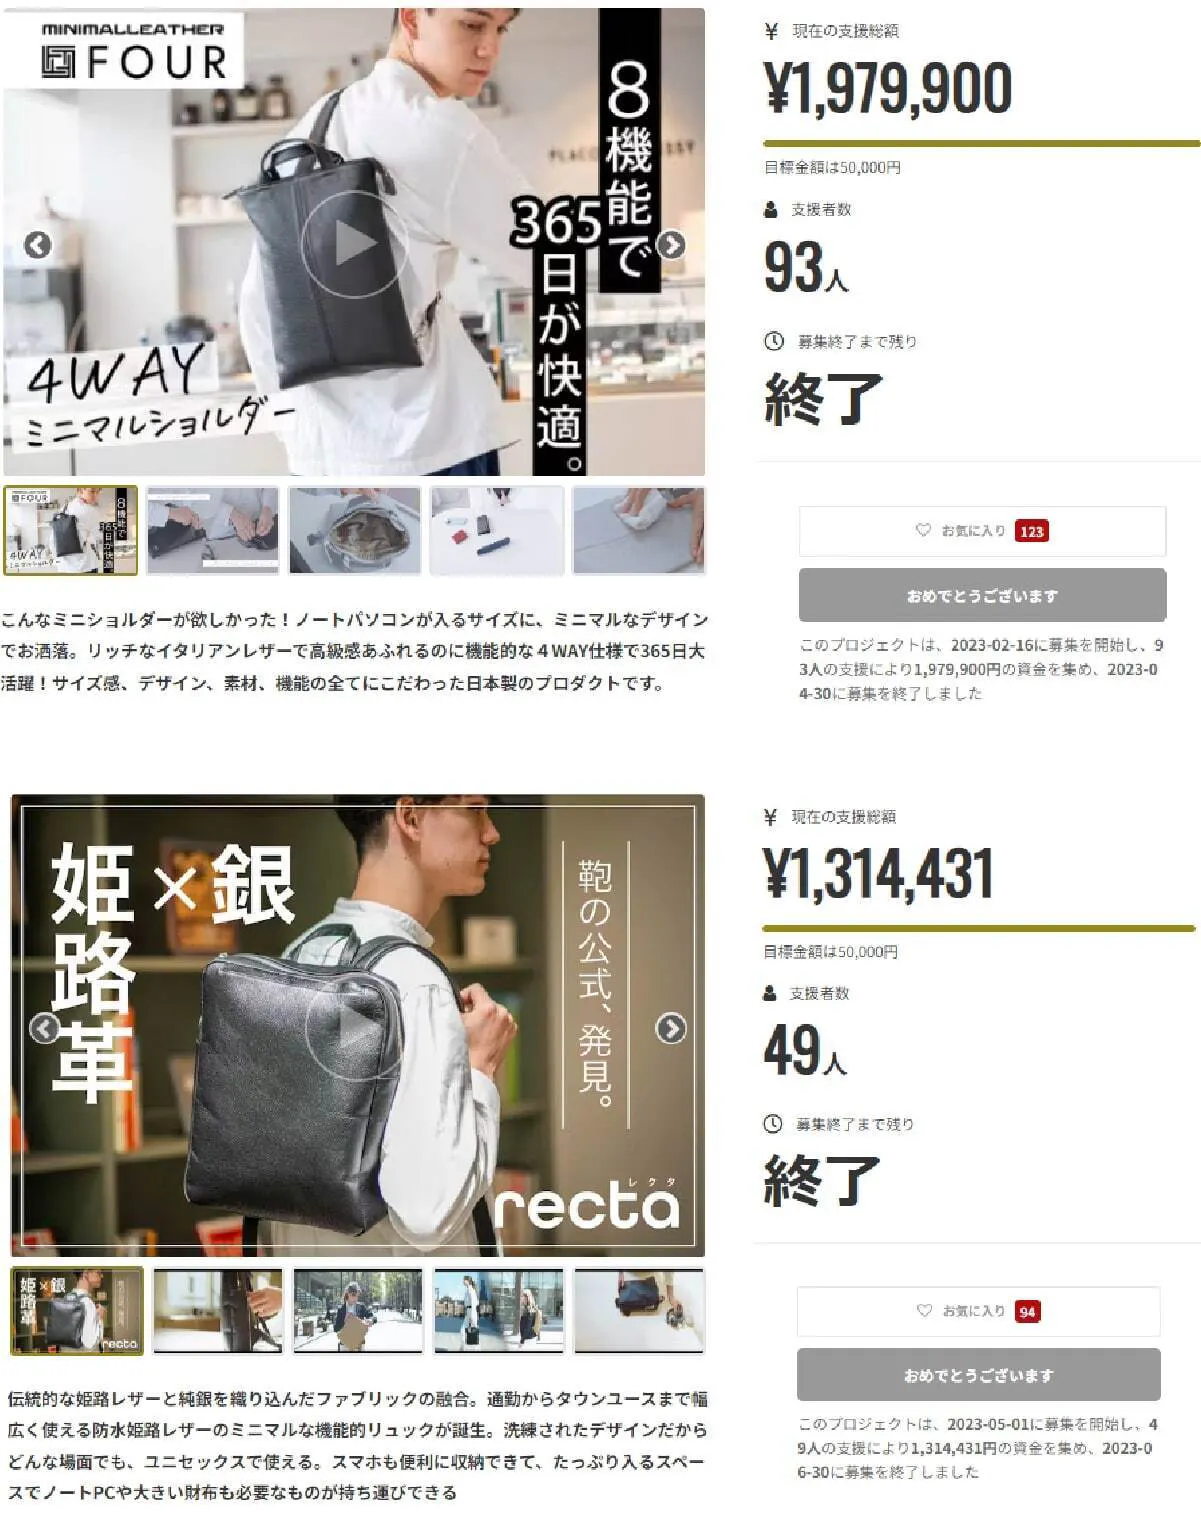Viewport: 1201px width, 1514px height.
Task: Click the top おめでとうございます button
Action: 982,595
